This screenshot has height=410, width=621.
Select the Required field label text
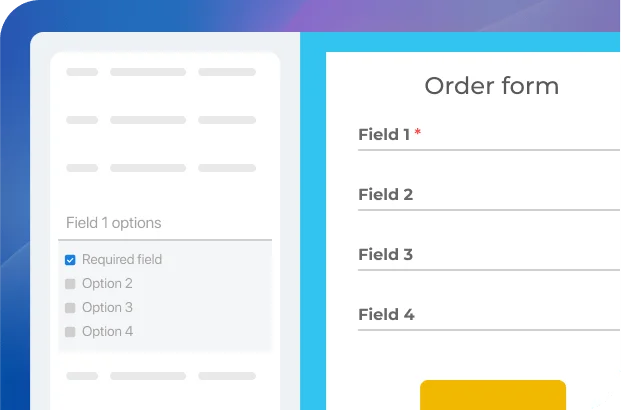coord(122,260)
